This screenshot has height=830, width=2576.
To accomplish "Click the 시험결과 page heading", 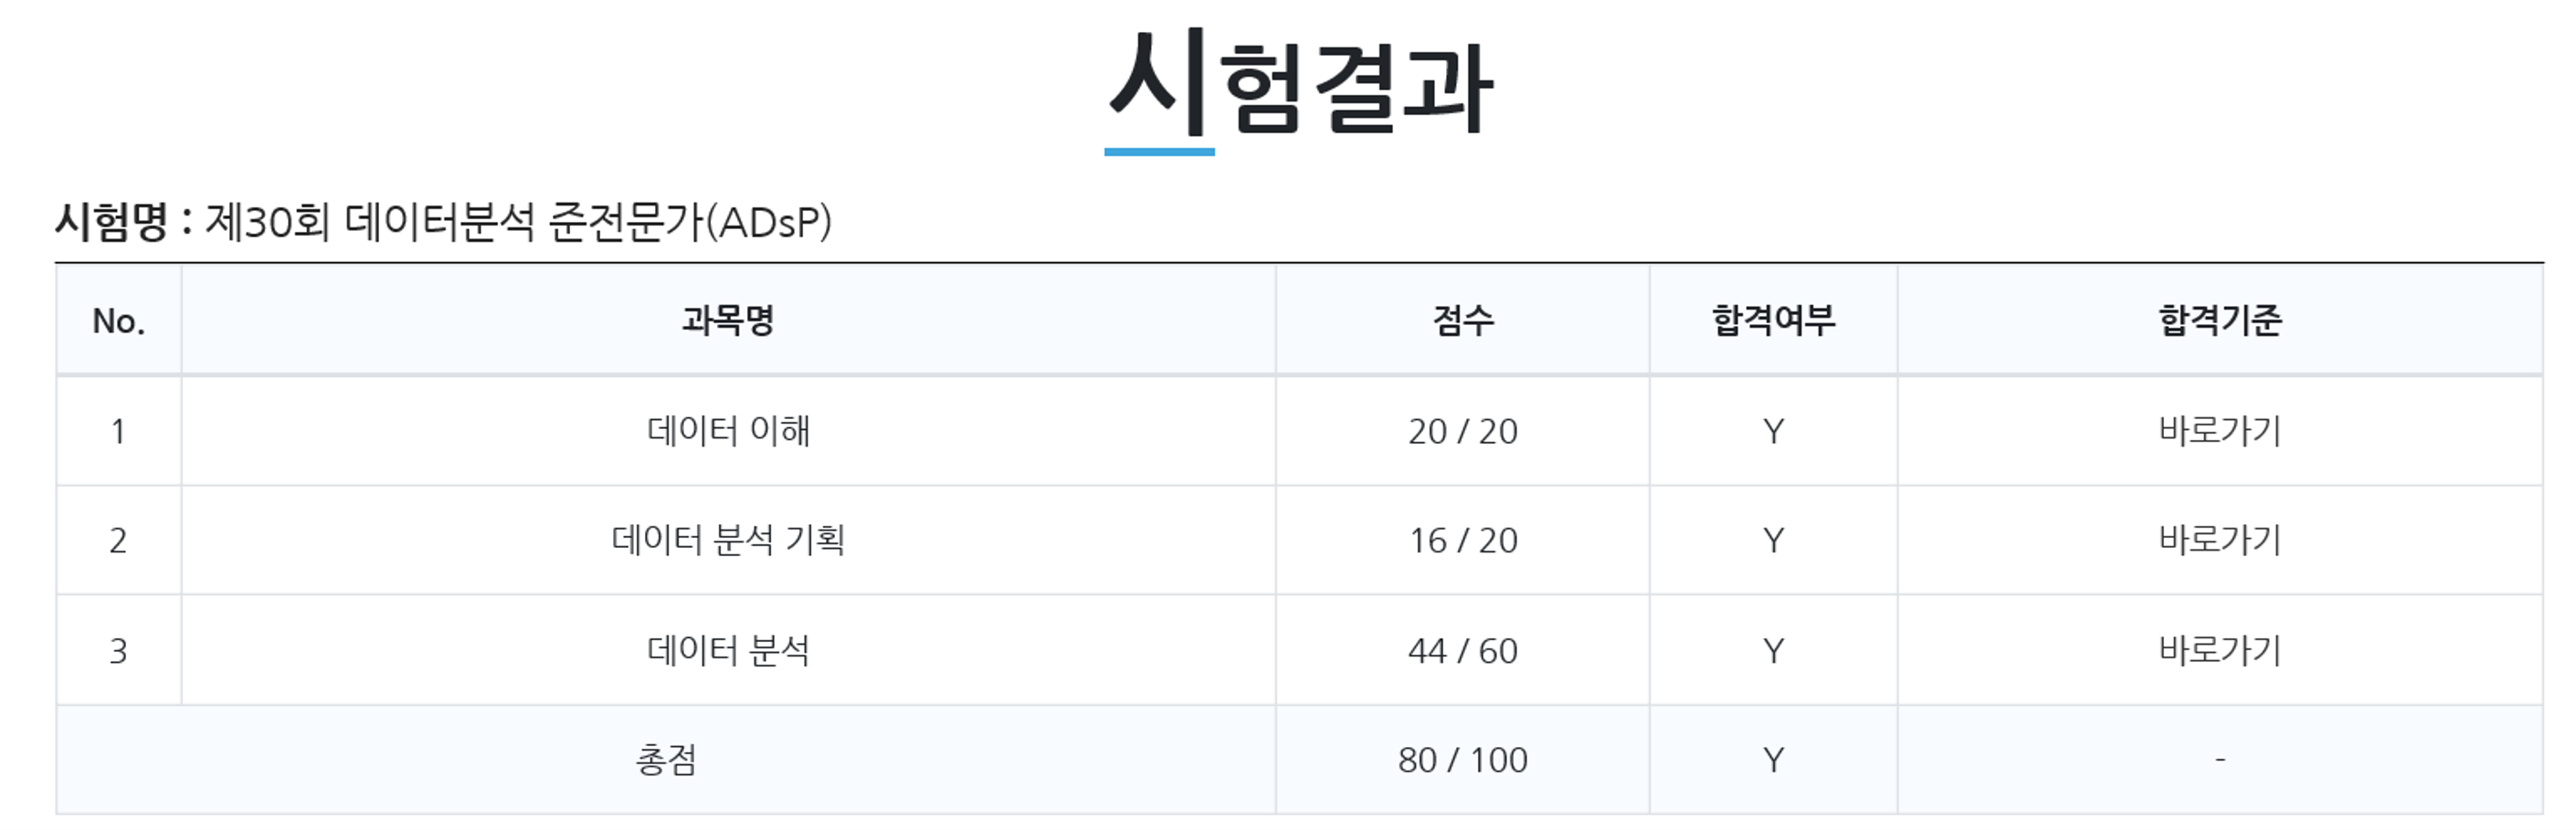I will pyautogui.click(x=1300, y=84).
